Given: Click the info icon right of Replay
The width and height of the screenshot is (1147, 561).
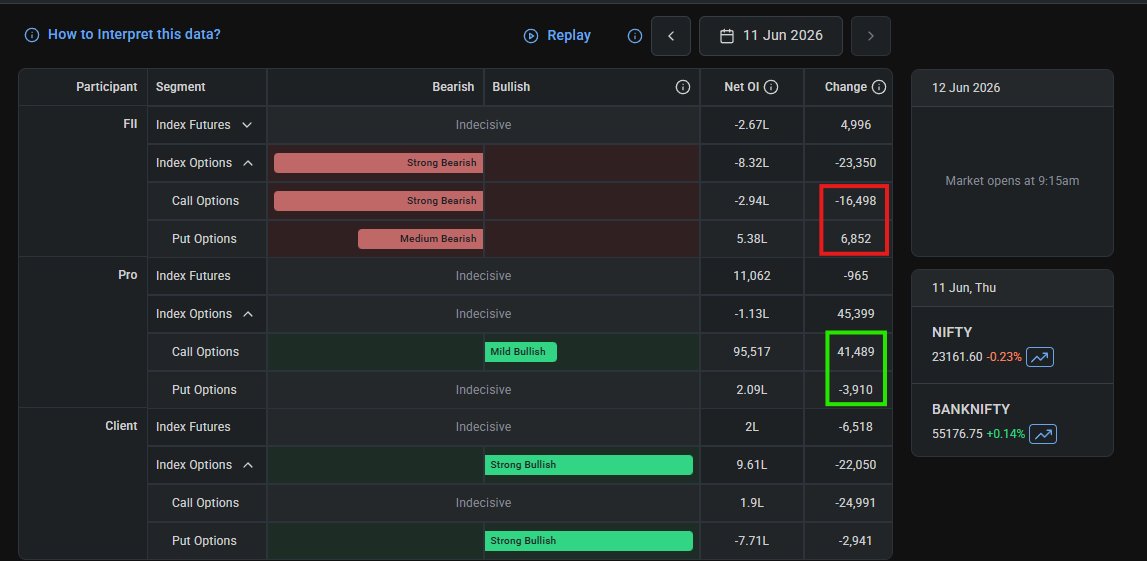Looking at the screenshot, I should 635,36.
